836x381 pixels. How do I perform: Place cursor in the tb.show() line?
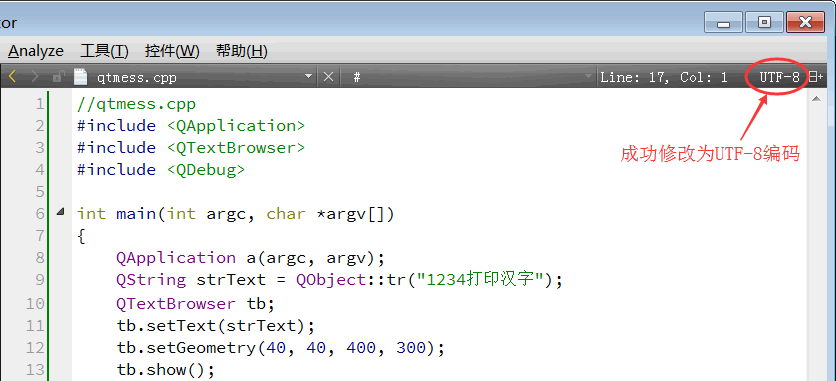tap(166, 369)
